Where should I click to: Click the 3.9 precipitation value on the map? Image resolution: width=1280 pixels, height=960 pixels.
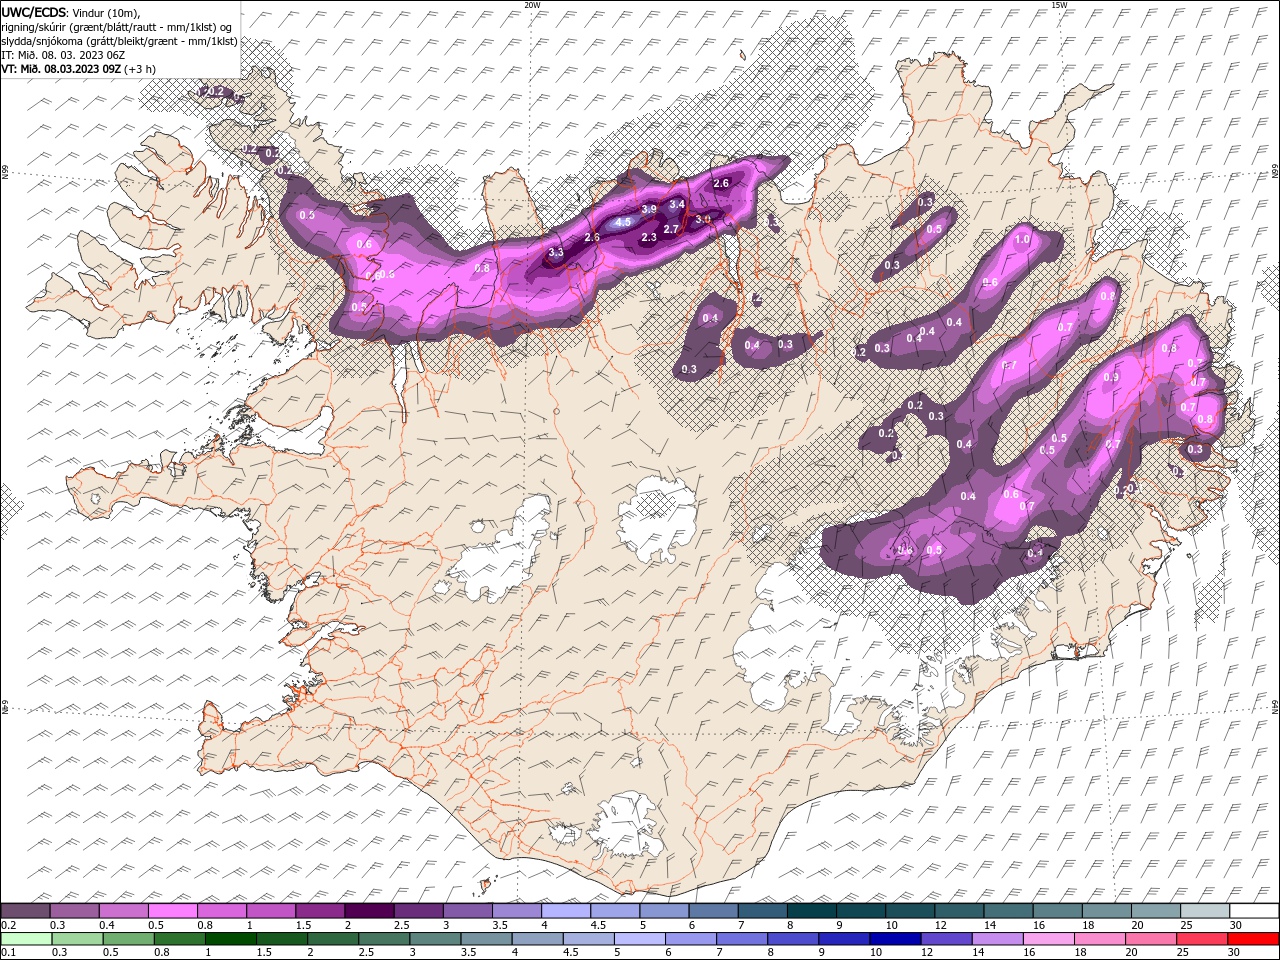pyautogui.click(x=648, y=209)
